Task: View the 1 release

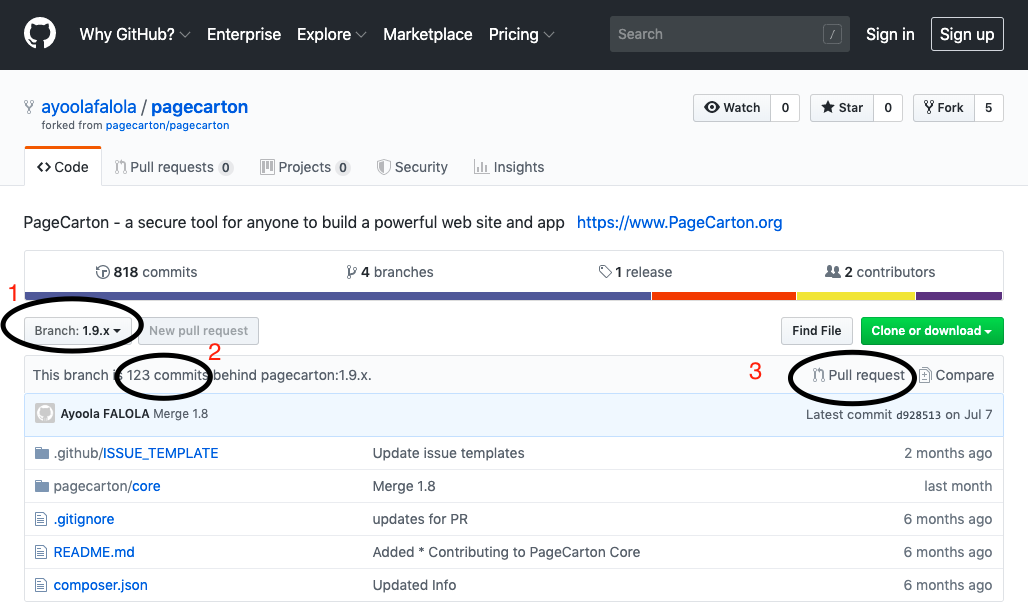Action: [635, 272]
